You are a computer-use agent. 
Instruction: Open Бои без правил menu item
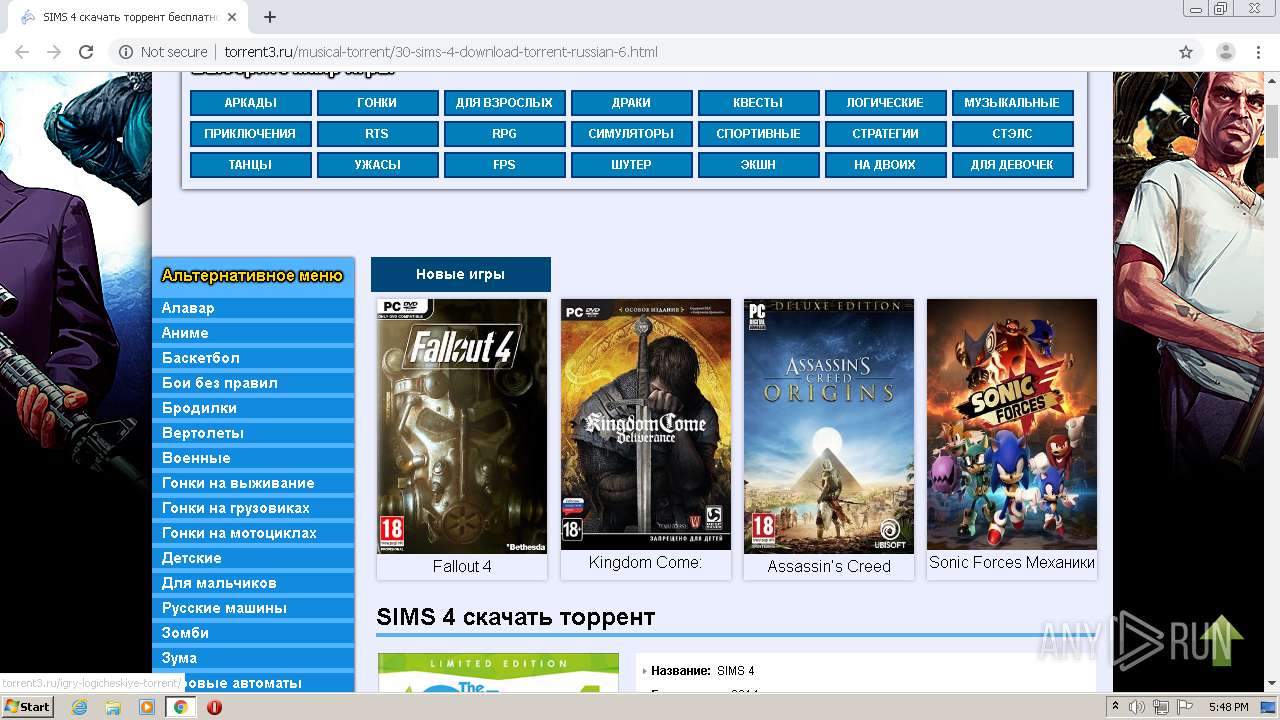coord(253,383)
